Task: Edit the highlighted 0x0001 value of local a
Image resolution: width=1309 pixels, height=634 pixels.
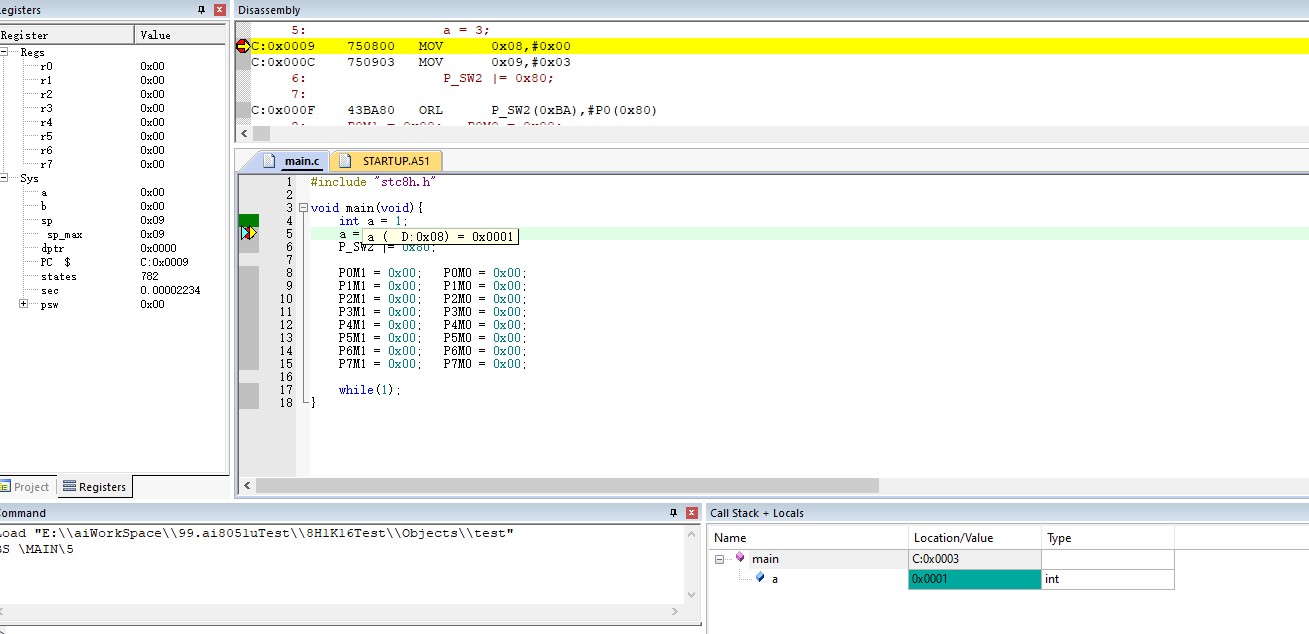Action: coord(974,579)
